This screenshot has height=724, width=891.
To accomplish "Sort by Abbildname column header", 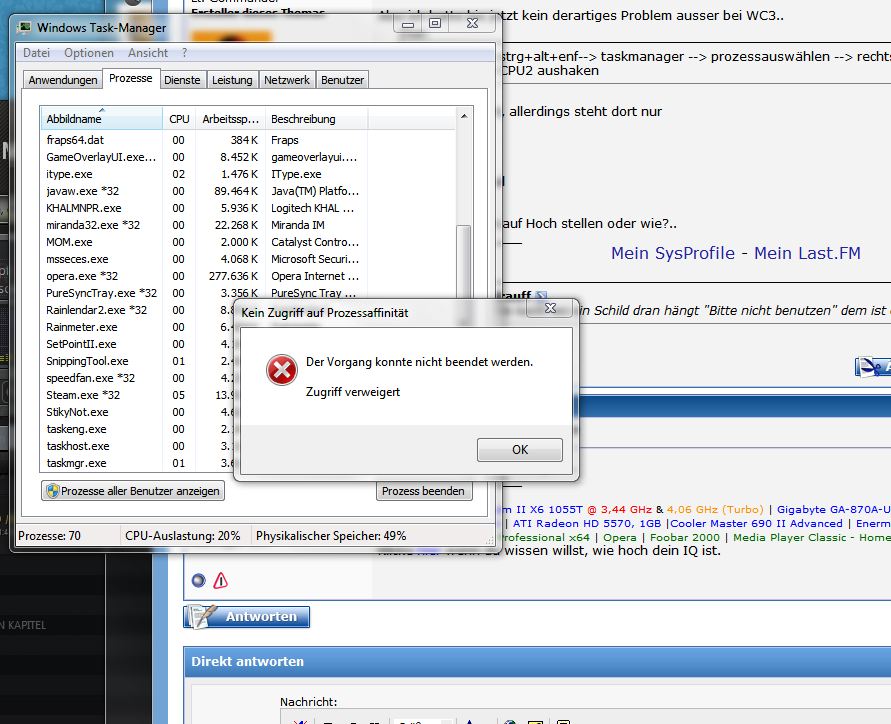I will coord(101,119).
